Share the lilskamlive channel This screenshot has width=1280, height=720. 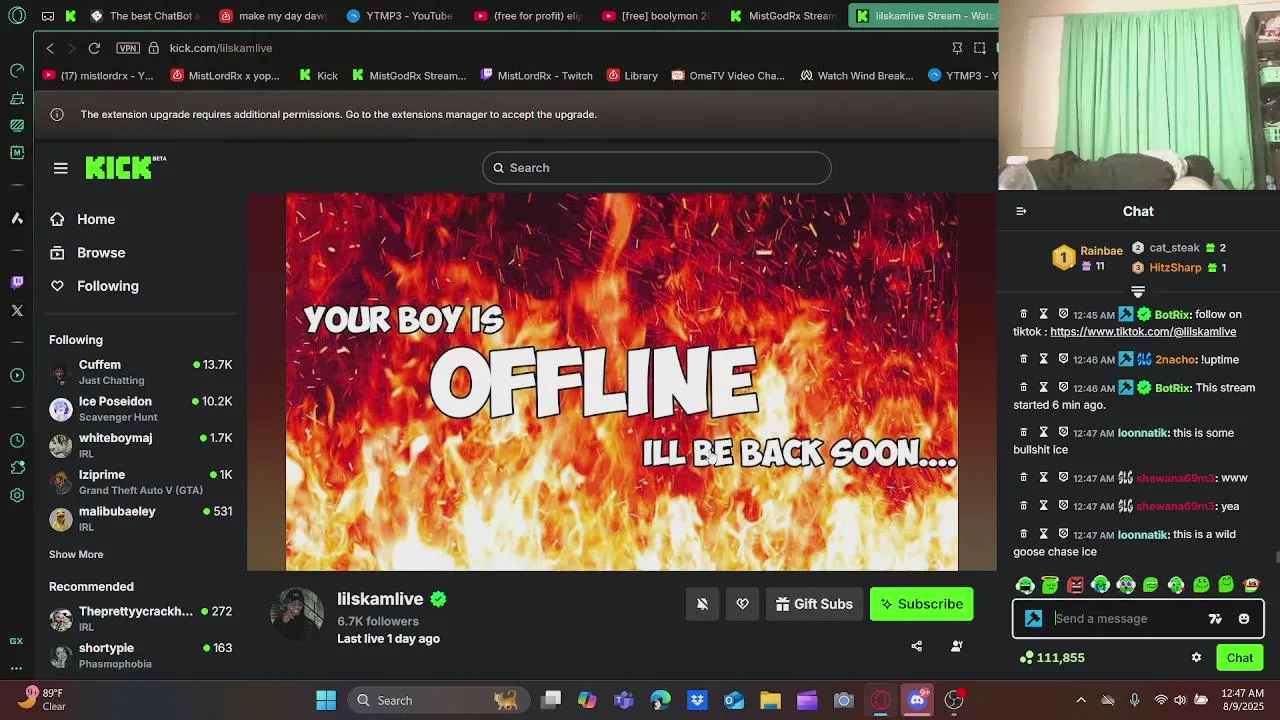917,646
